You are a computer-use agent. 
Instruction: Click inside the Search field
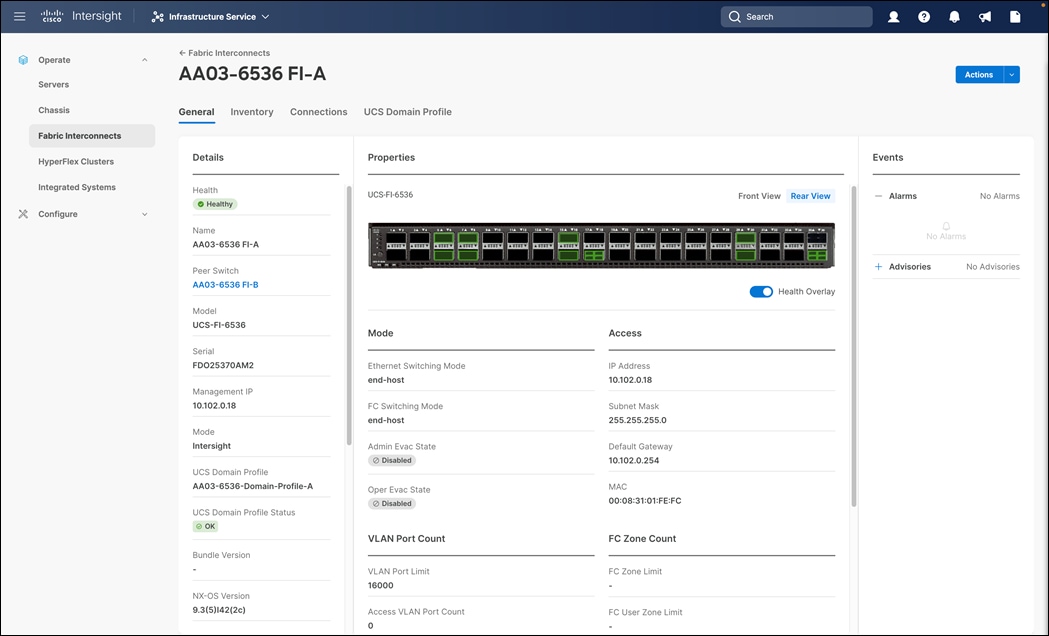796,16
